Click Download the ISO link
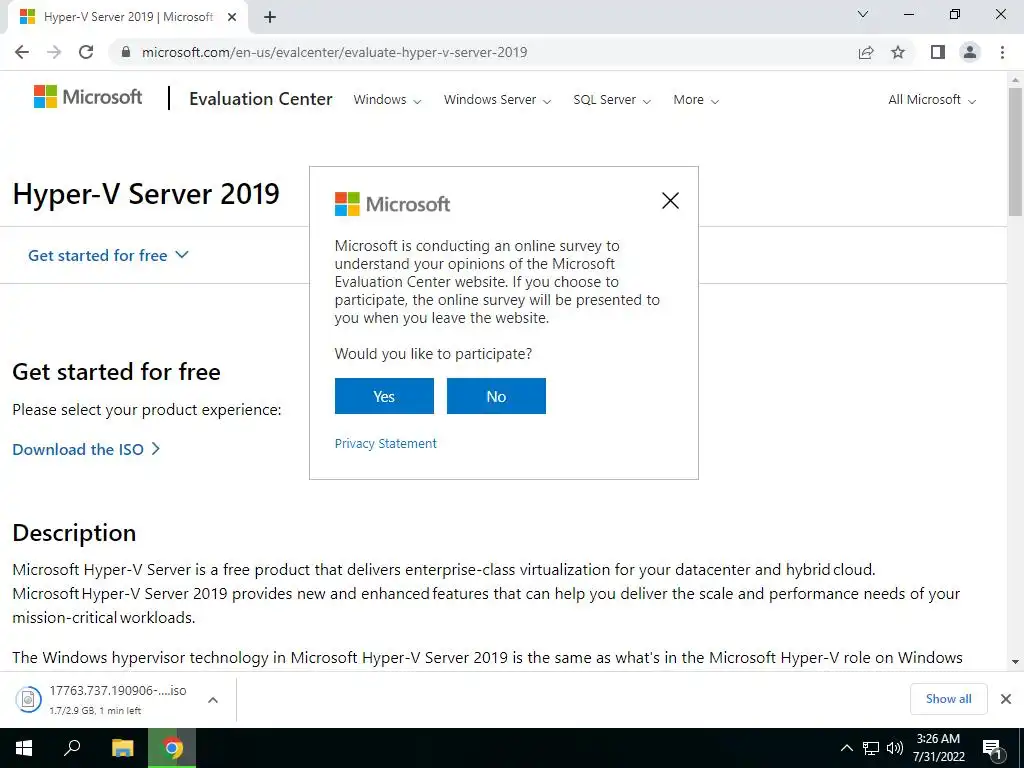Viewport: 1024px width, 768px height. pyautogui.click(x=86, y=449)
